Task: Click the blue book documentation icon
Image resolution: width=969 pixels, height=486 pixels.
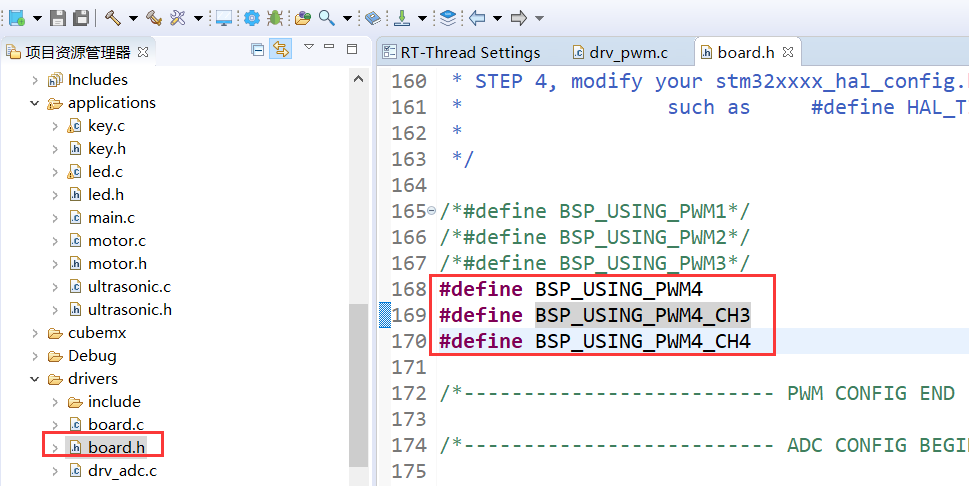Action: [x=373, y=18]
